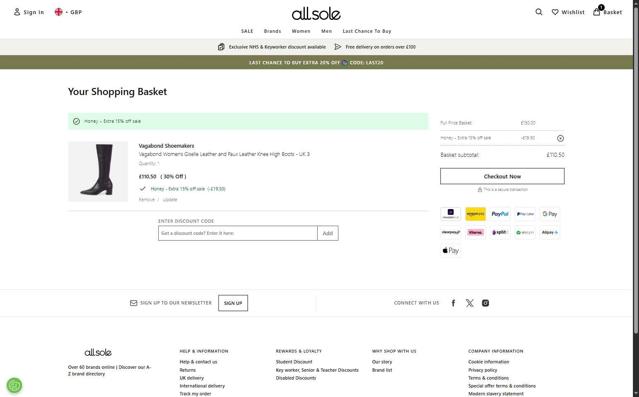Remove the boots from the basket
Viewport: 639px width, 397px height.
pyautogui.click(x=147, y=199)
